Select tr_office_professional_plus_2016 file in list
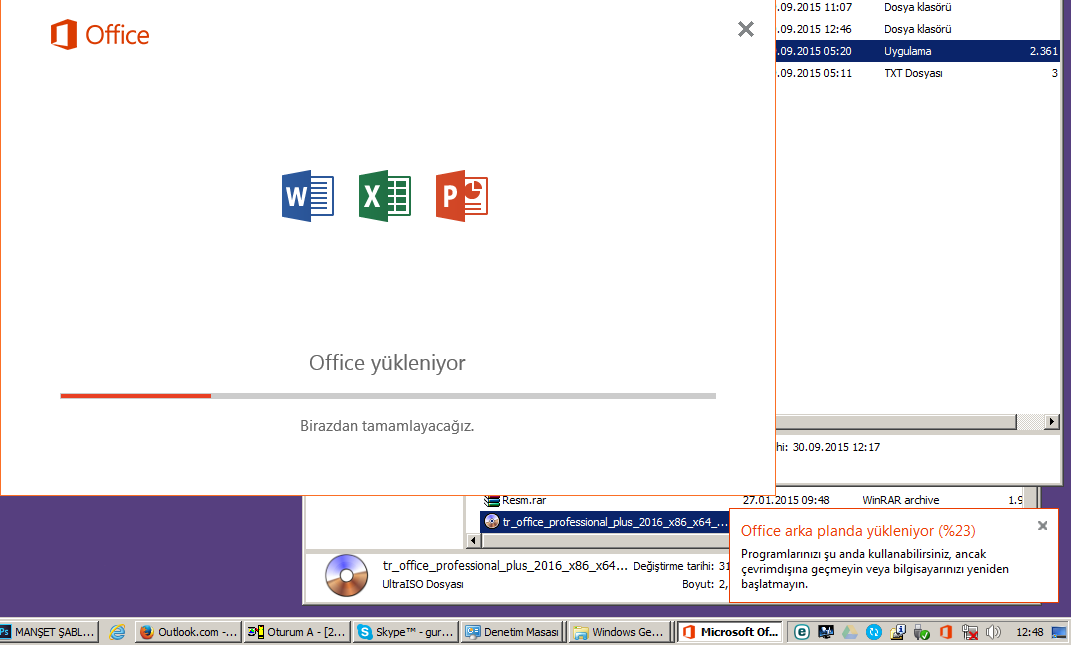The height and width of the screenshot is (645, 1071). [605, 522]
